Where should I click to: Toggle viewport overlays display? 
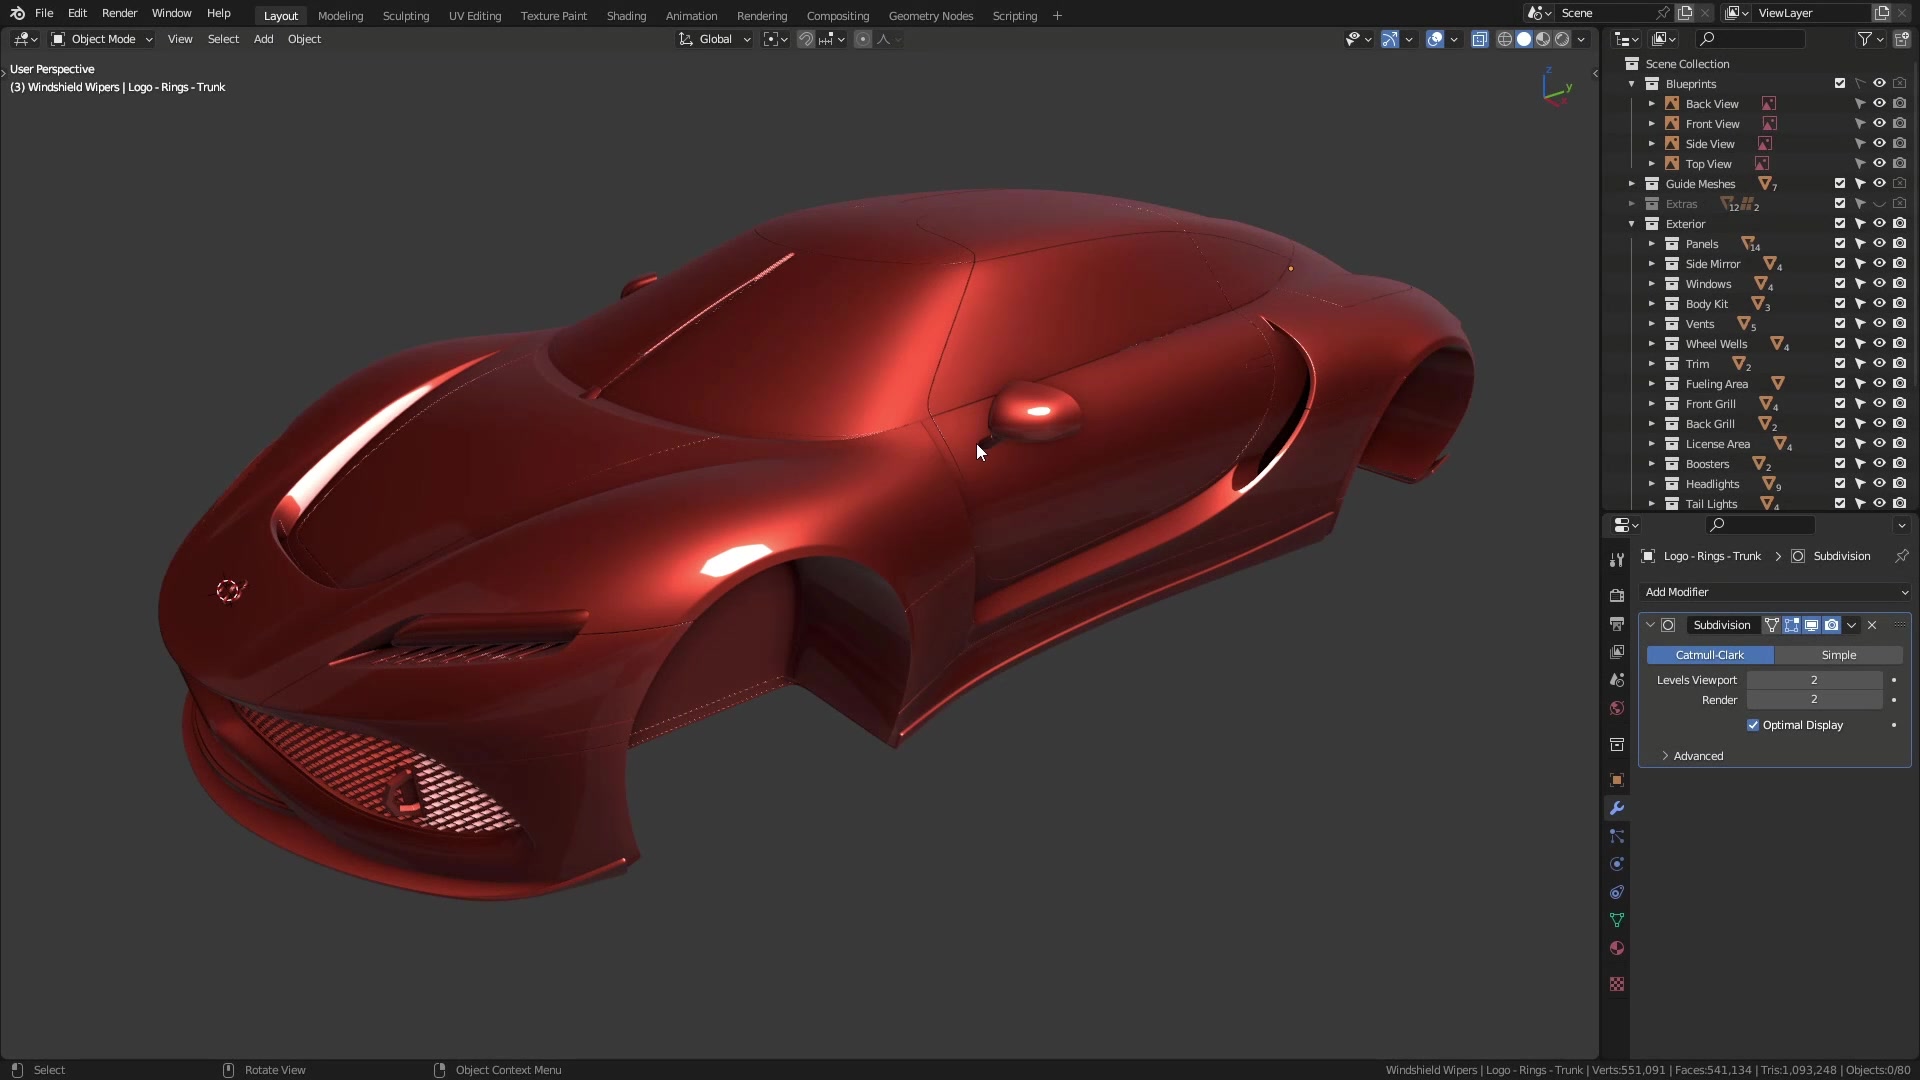click(1435, 39)
